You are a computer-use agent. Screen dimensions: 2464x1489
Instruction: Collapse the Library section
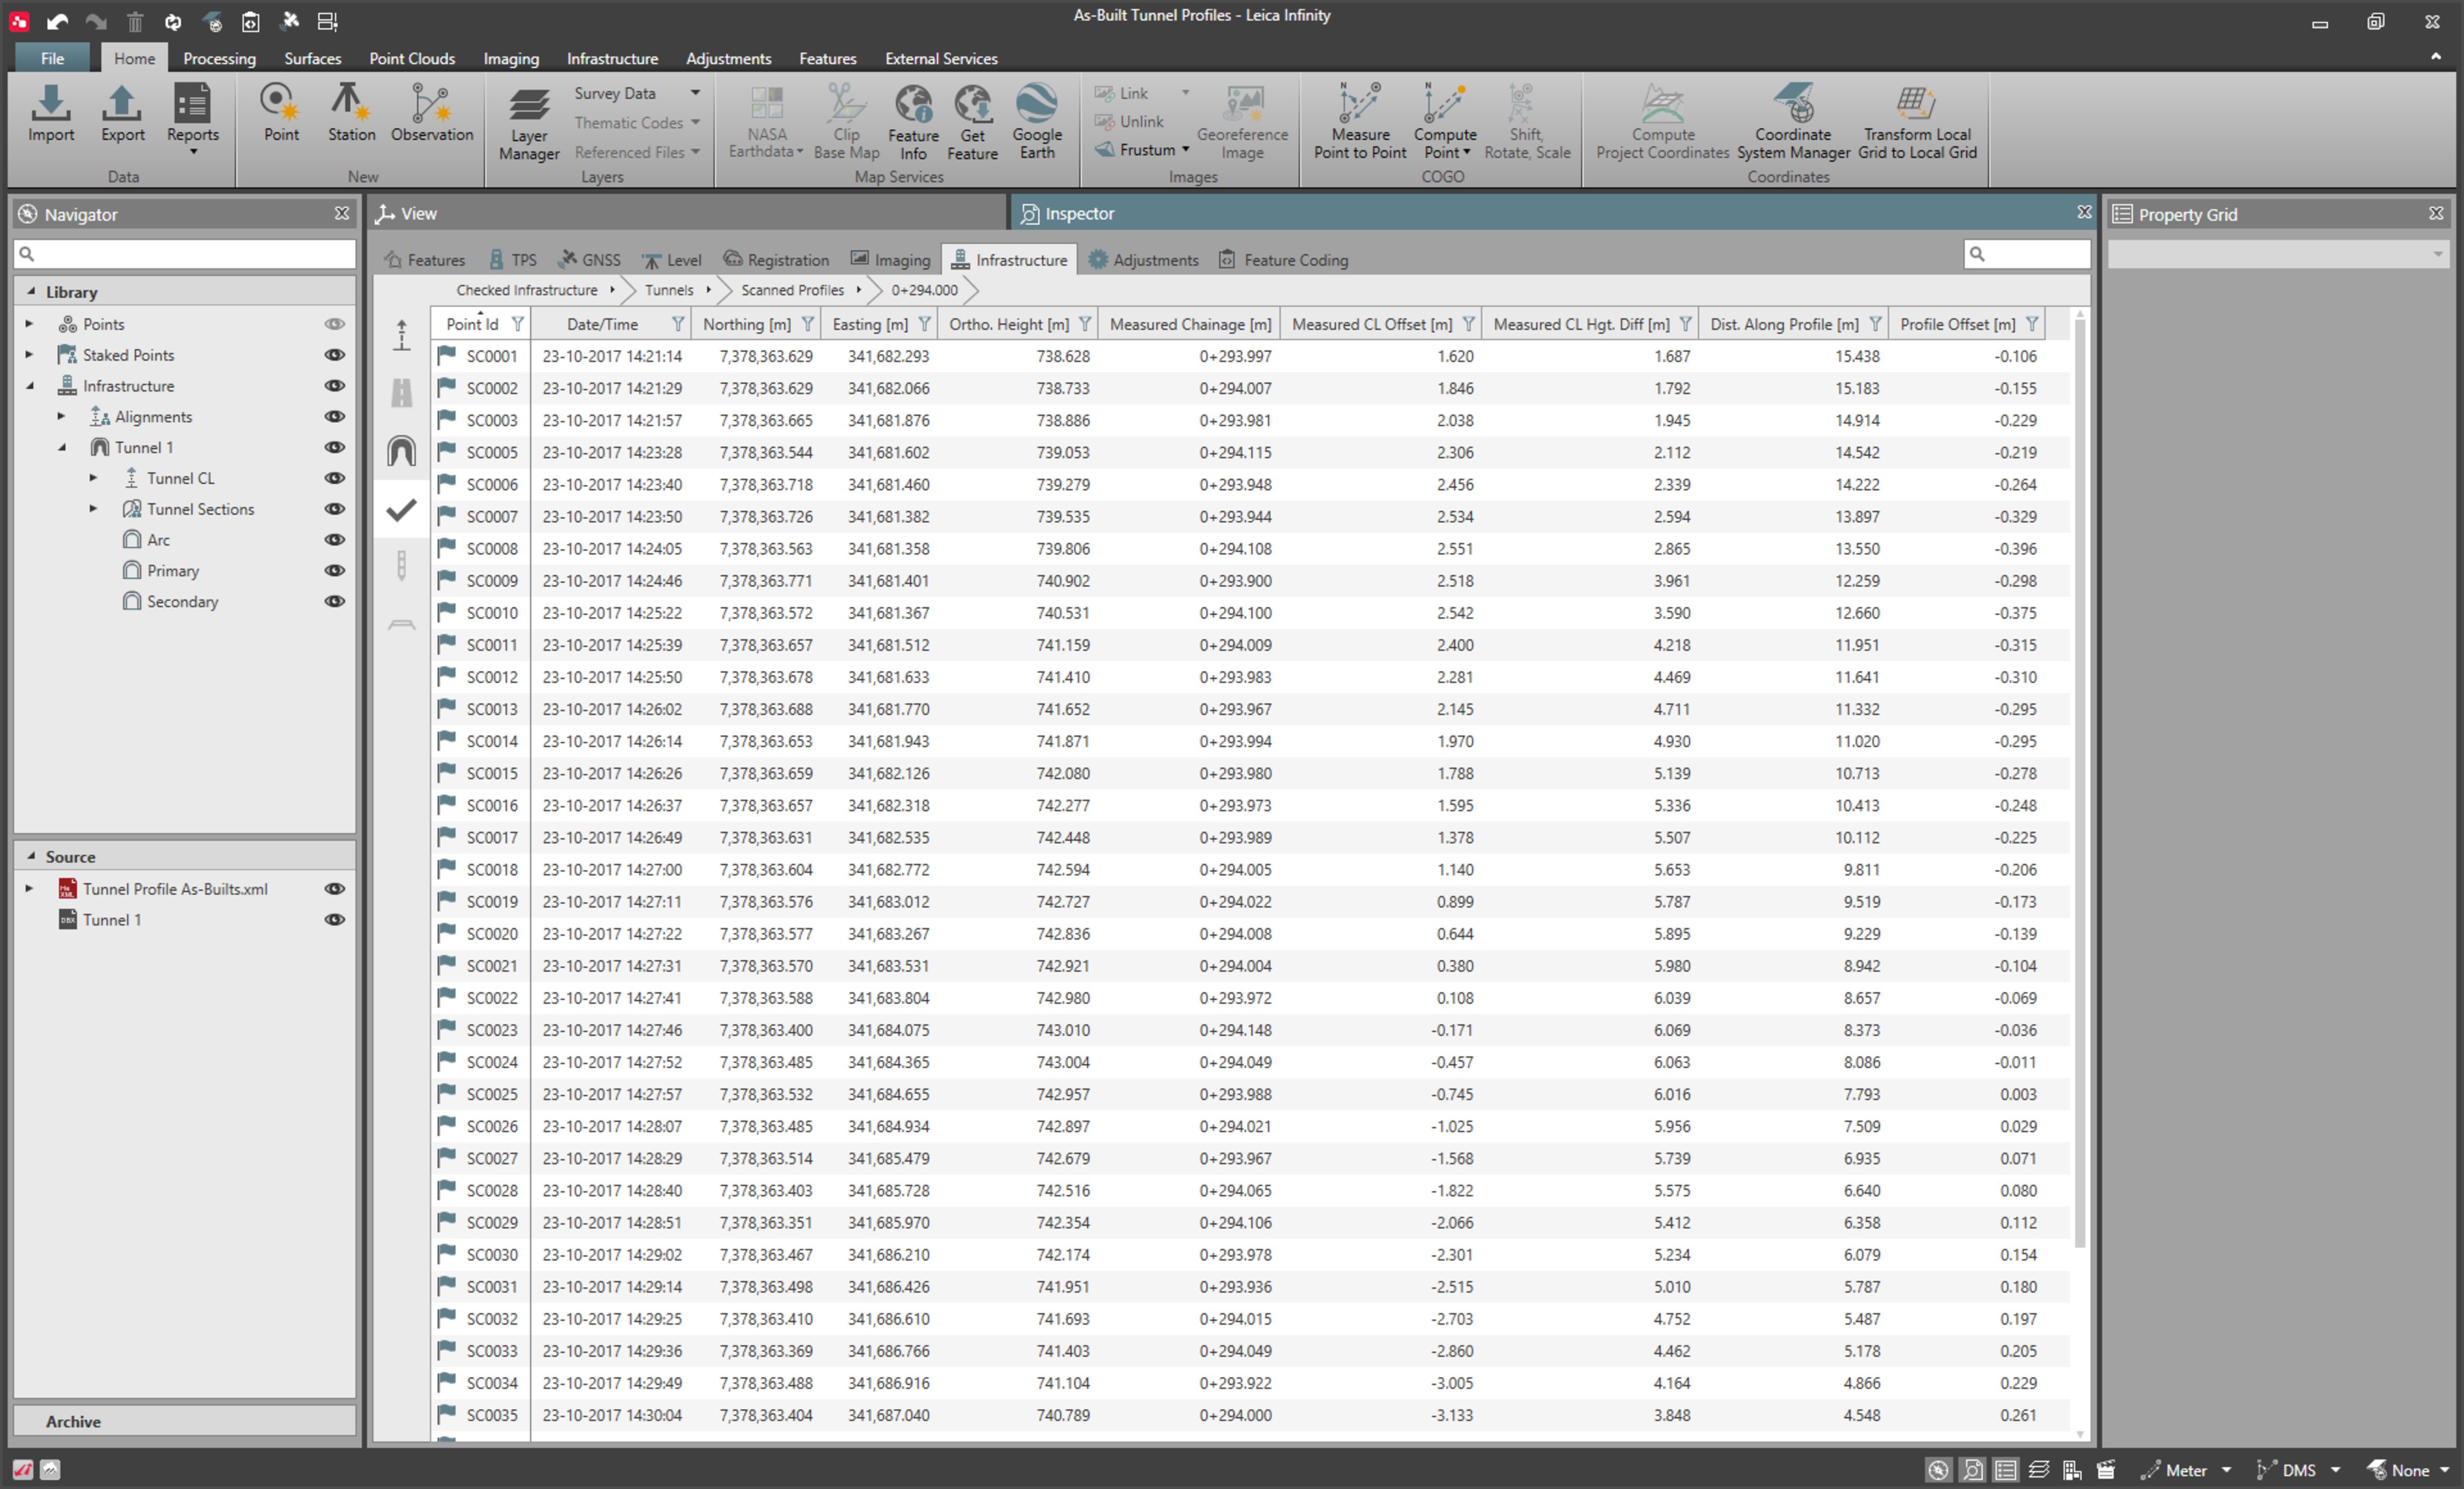click(x=31, y=292)
